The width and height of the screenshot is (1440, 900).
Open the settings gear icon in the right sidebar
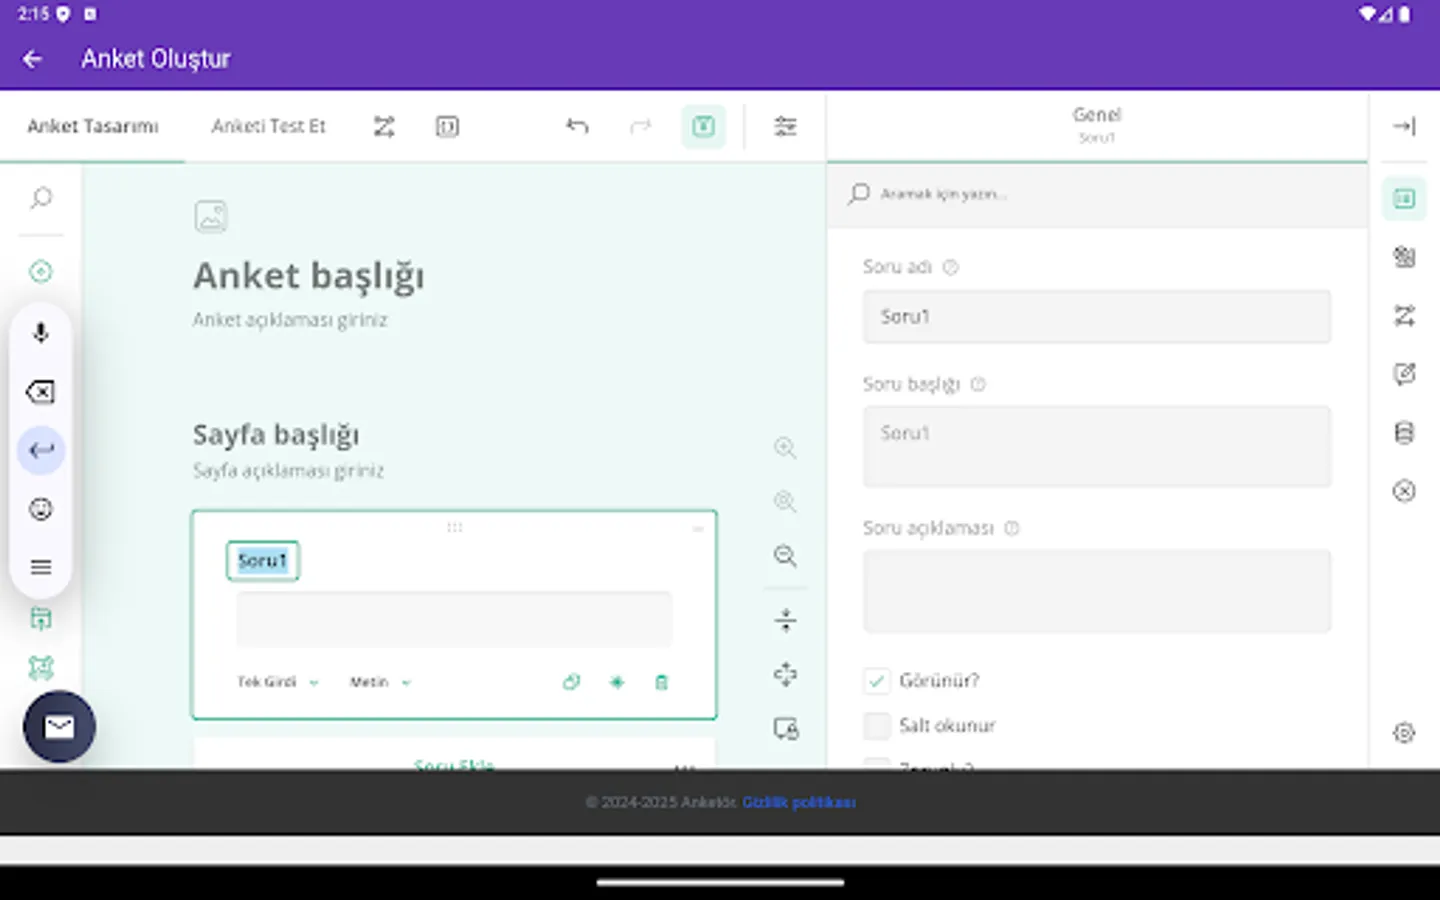(1405, 733)
